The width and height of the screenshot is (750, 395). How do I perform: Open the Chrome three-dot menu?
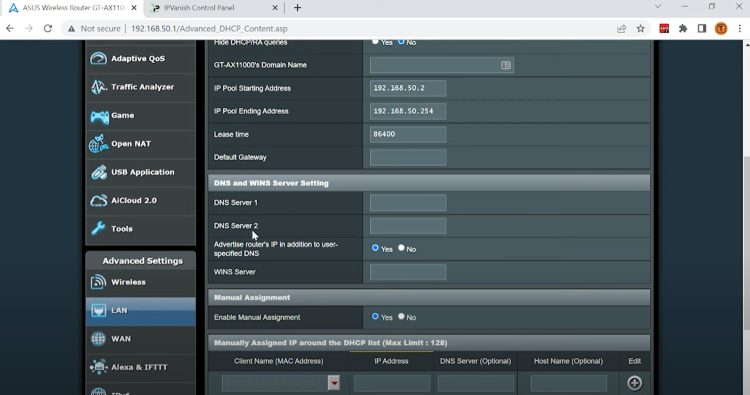(739, 29)
